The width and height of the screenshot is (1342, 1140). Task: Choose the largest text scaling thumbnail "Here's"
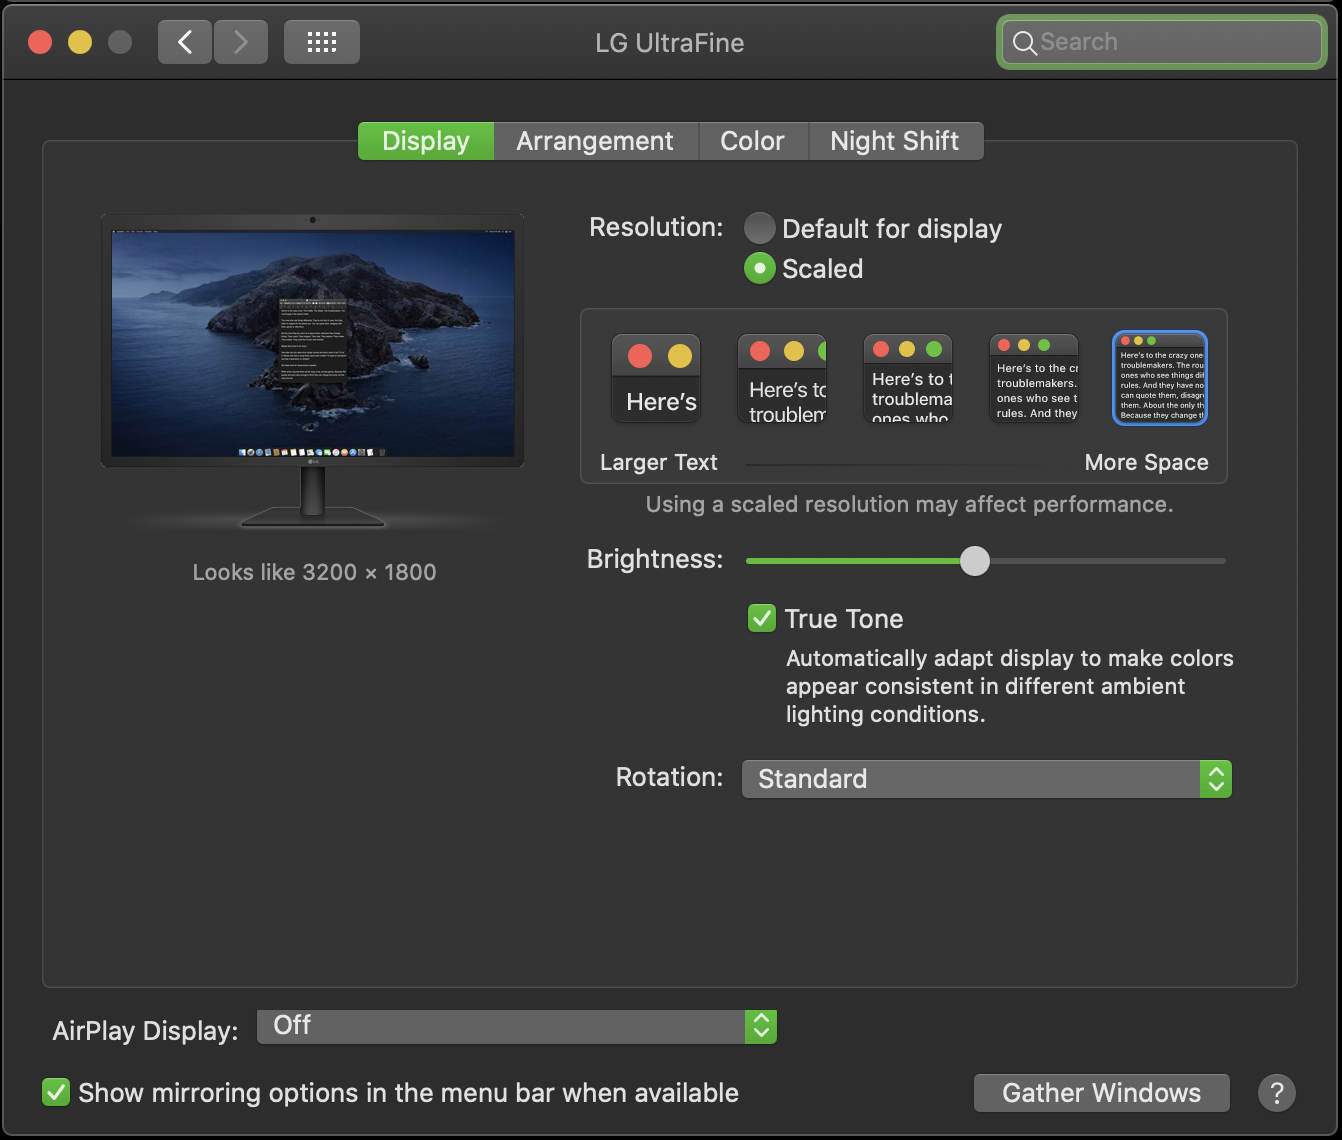click(656, 378)
